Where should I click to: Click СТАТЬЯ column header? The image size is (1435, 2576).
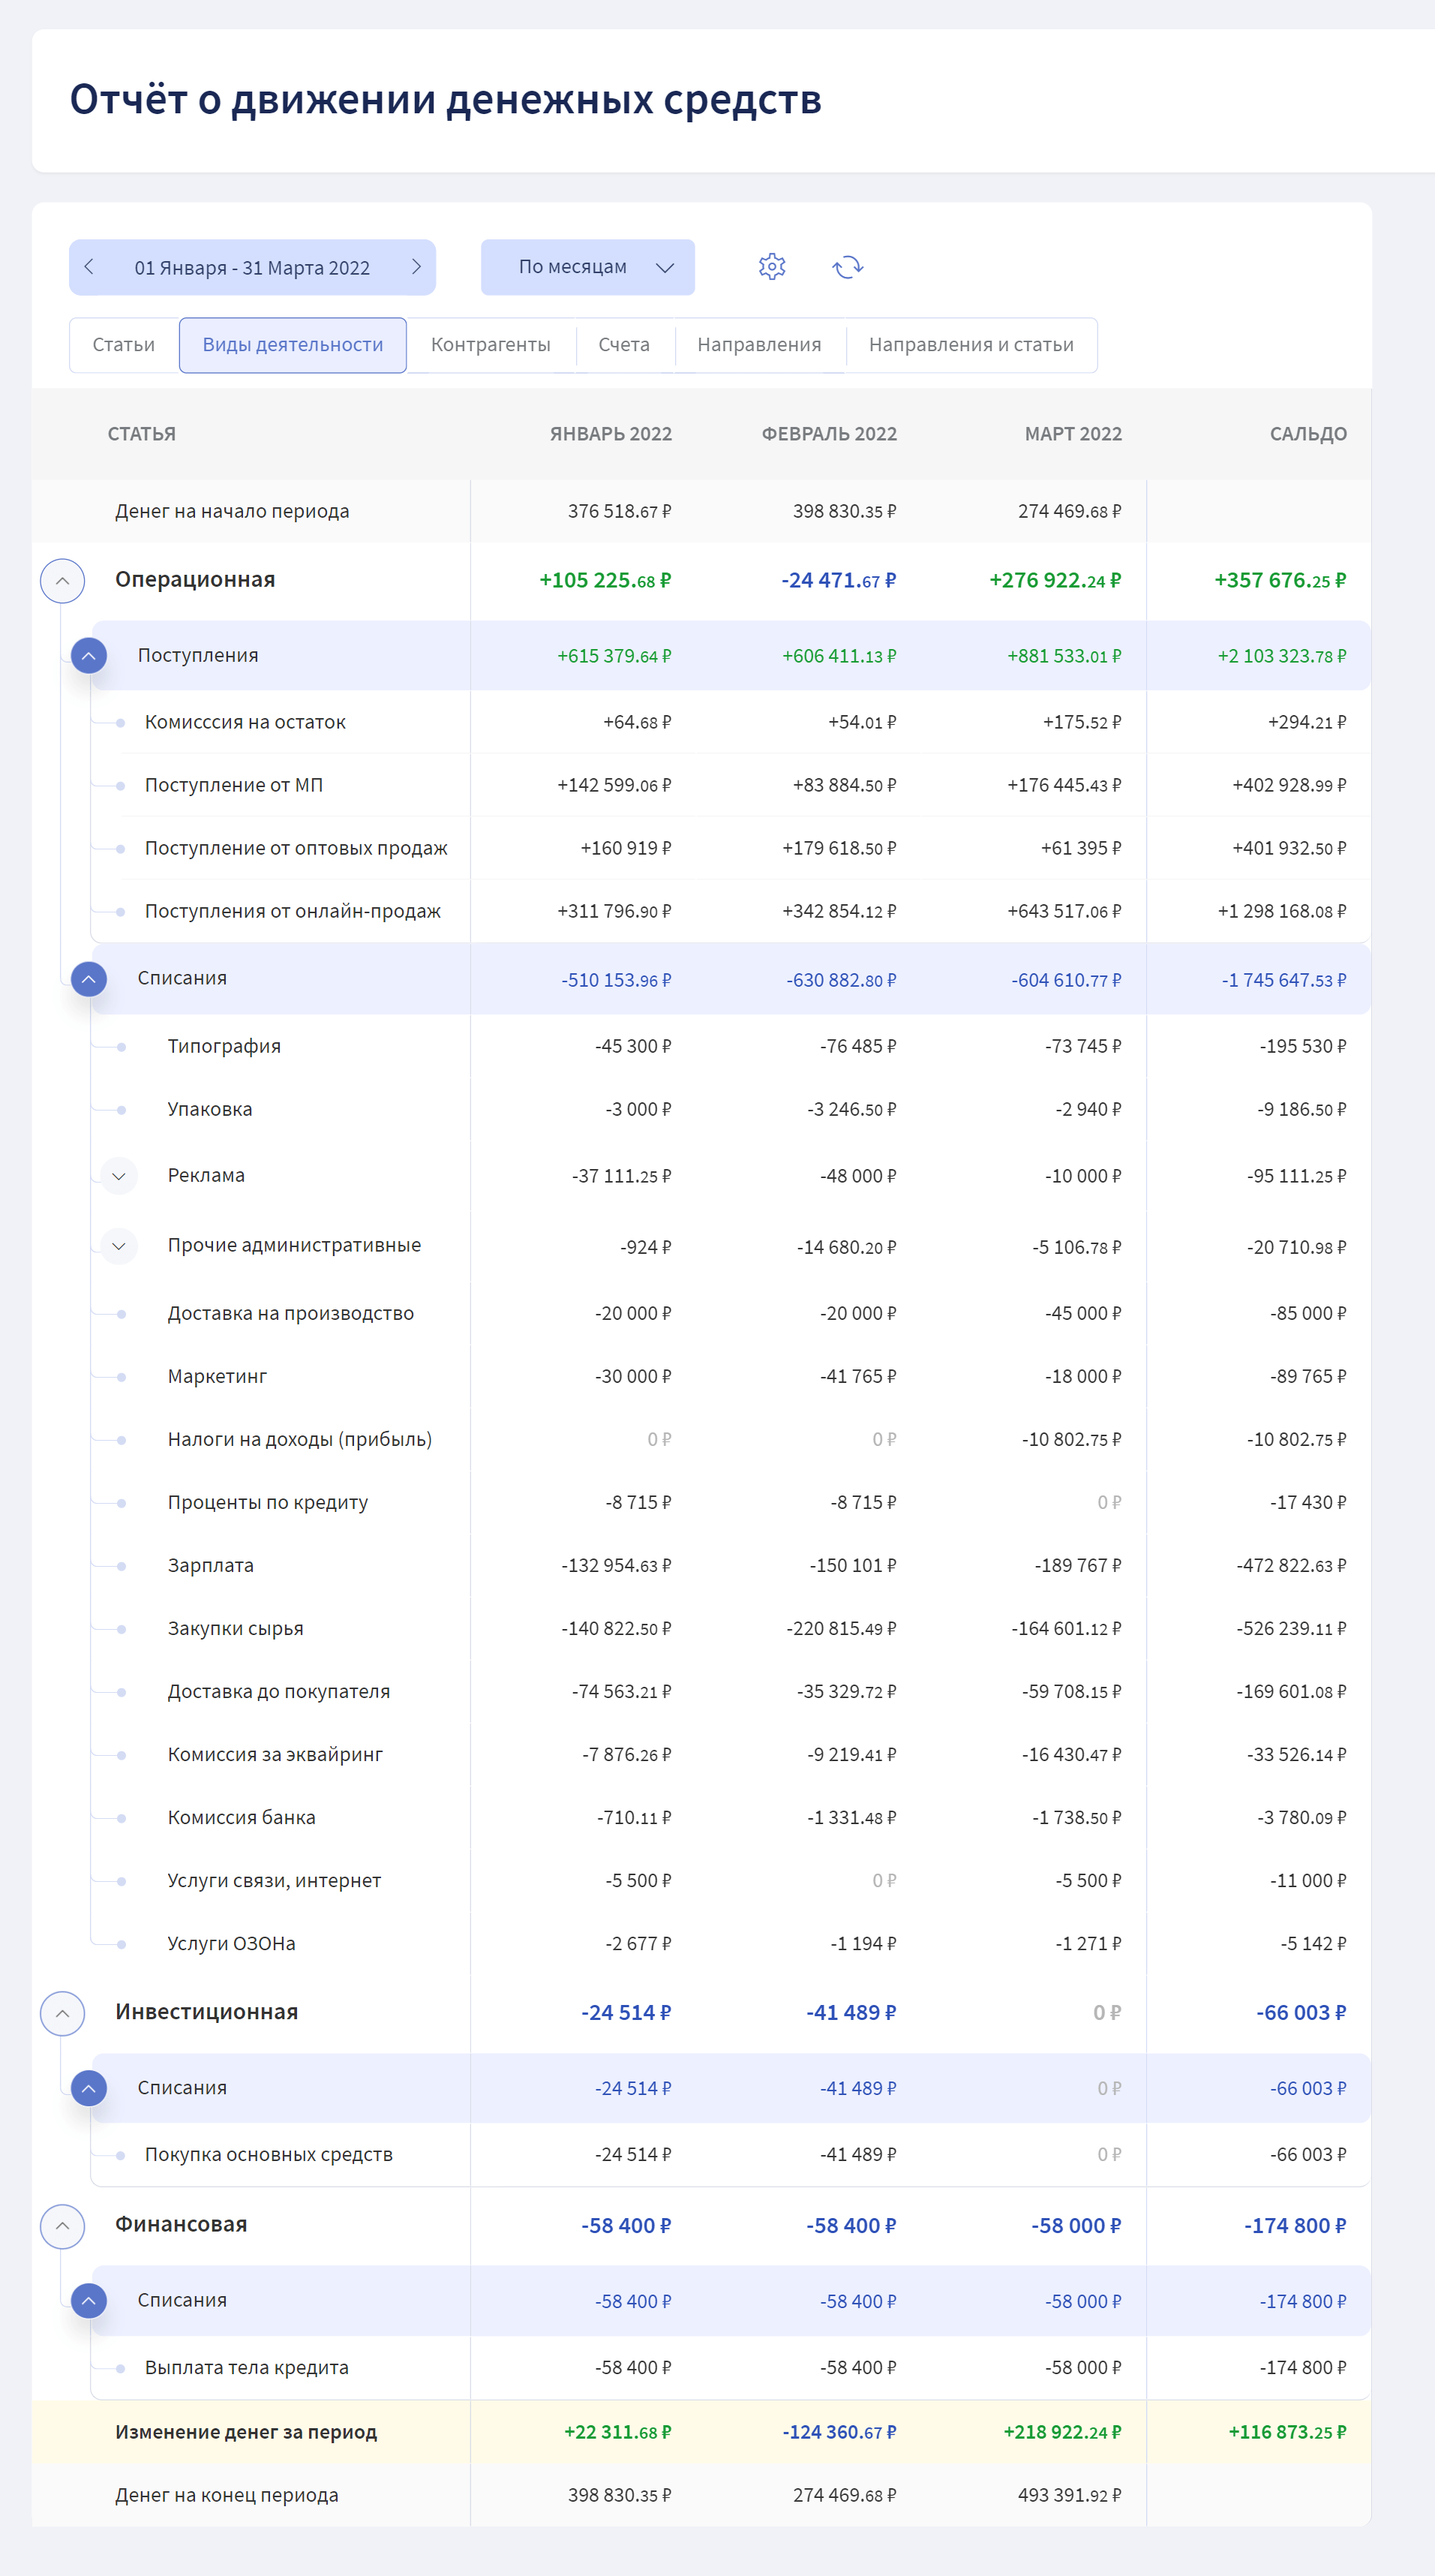(142, 434)
